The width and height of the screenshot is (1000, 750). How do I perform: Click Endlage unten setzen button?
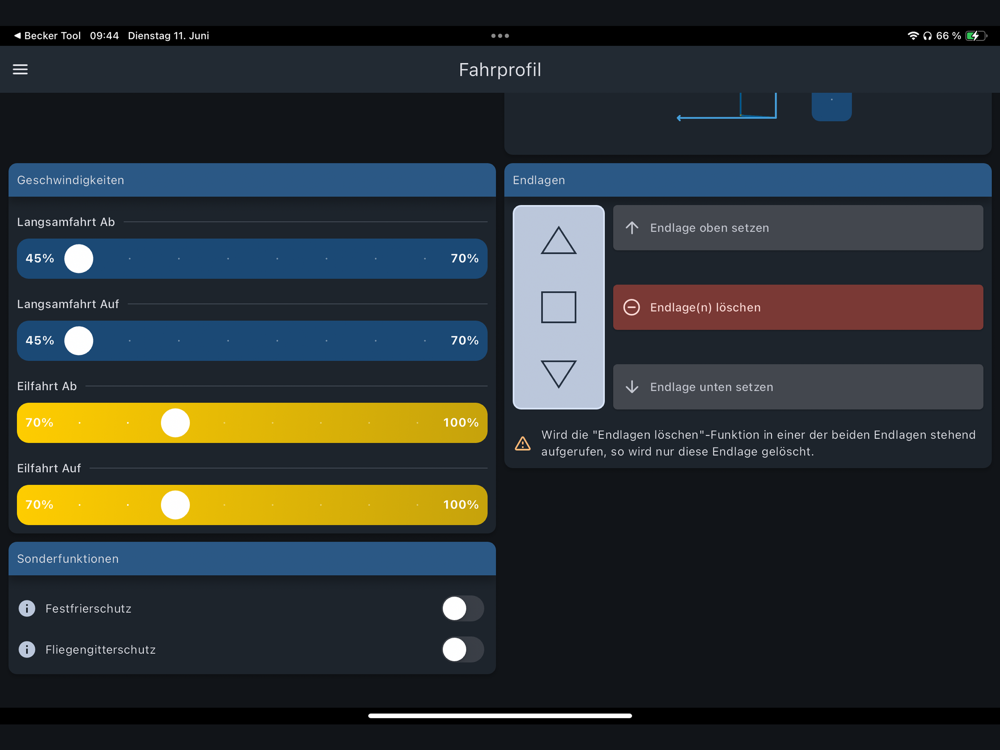(798, 387)
